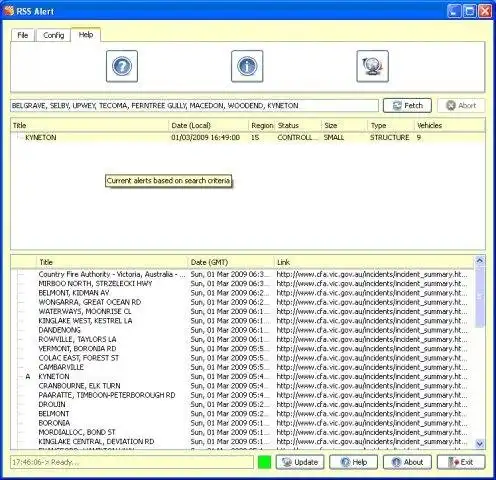
Task: Open the File tab
Action: [23, 35]
